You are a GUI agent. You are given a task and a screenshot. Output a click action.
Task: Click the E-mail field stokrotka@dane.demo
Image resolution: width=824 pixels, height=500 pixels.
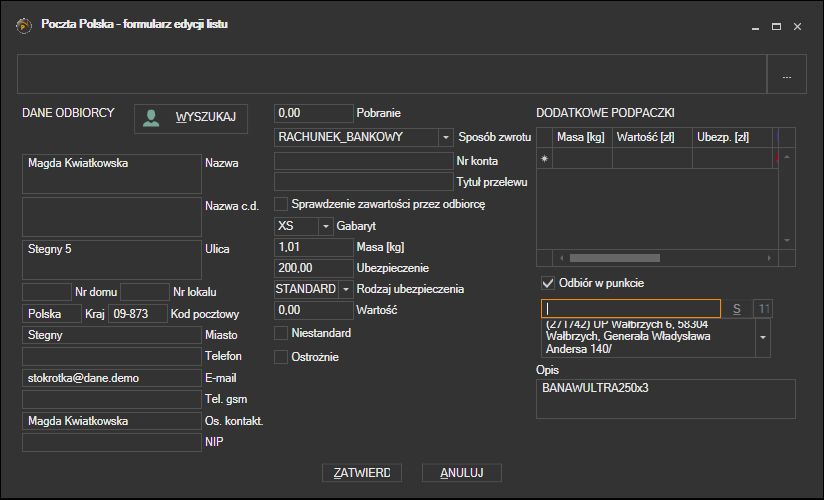(112, 378)
